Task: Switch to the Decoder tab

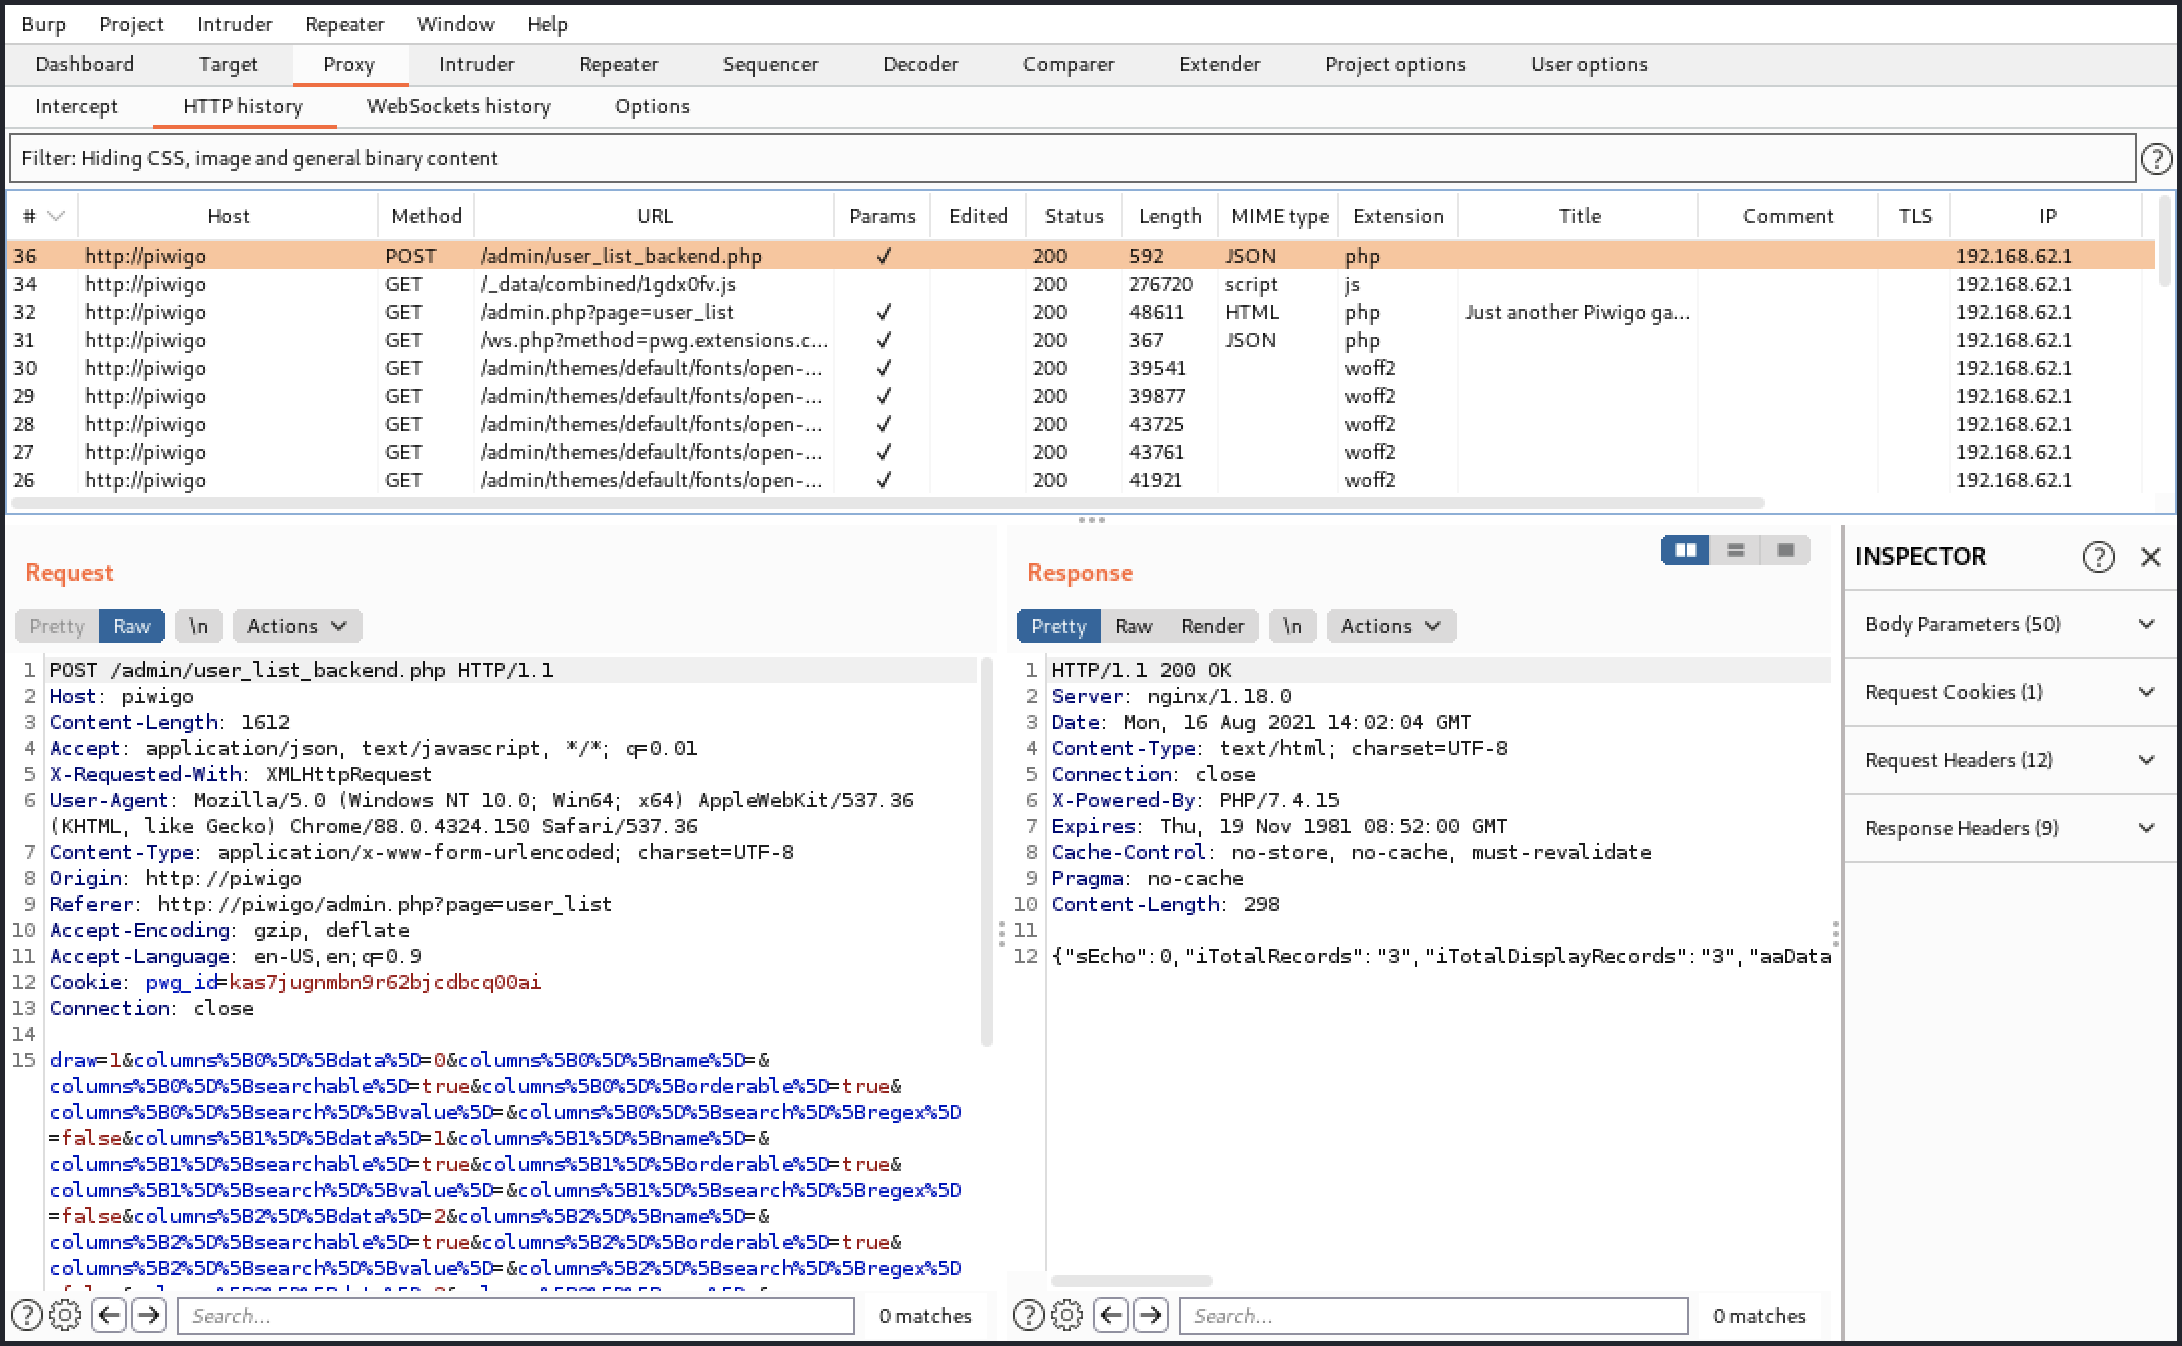Action: tap(921, 64)
